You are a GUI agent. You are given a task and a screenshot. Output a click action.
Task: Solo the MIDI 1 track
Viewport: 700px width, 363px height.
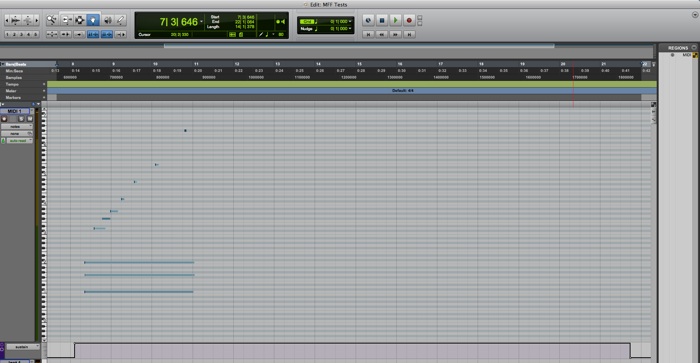pos(21,119)
